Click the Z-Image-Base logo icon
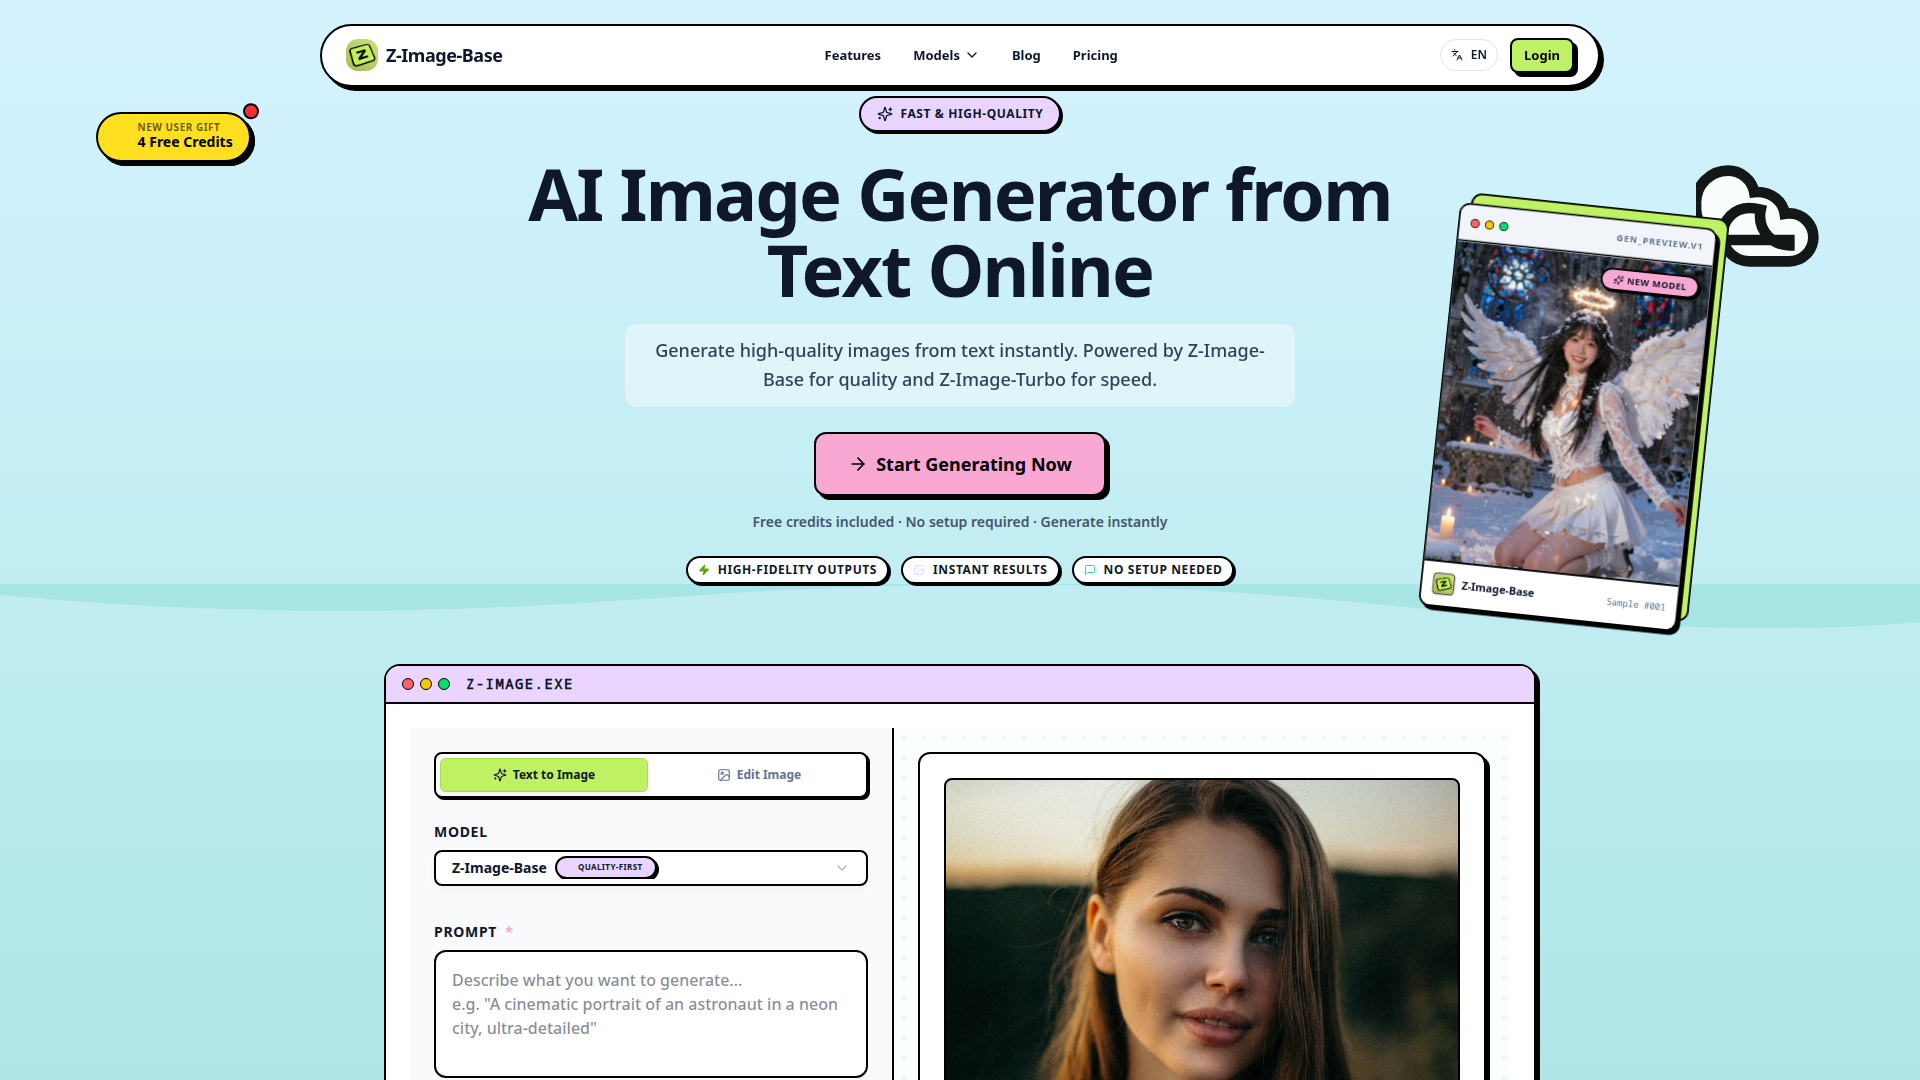 pyautogui.click(x=361, y=55)
